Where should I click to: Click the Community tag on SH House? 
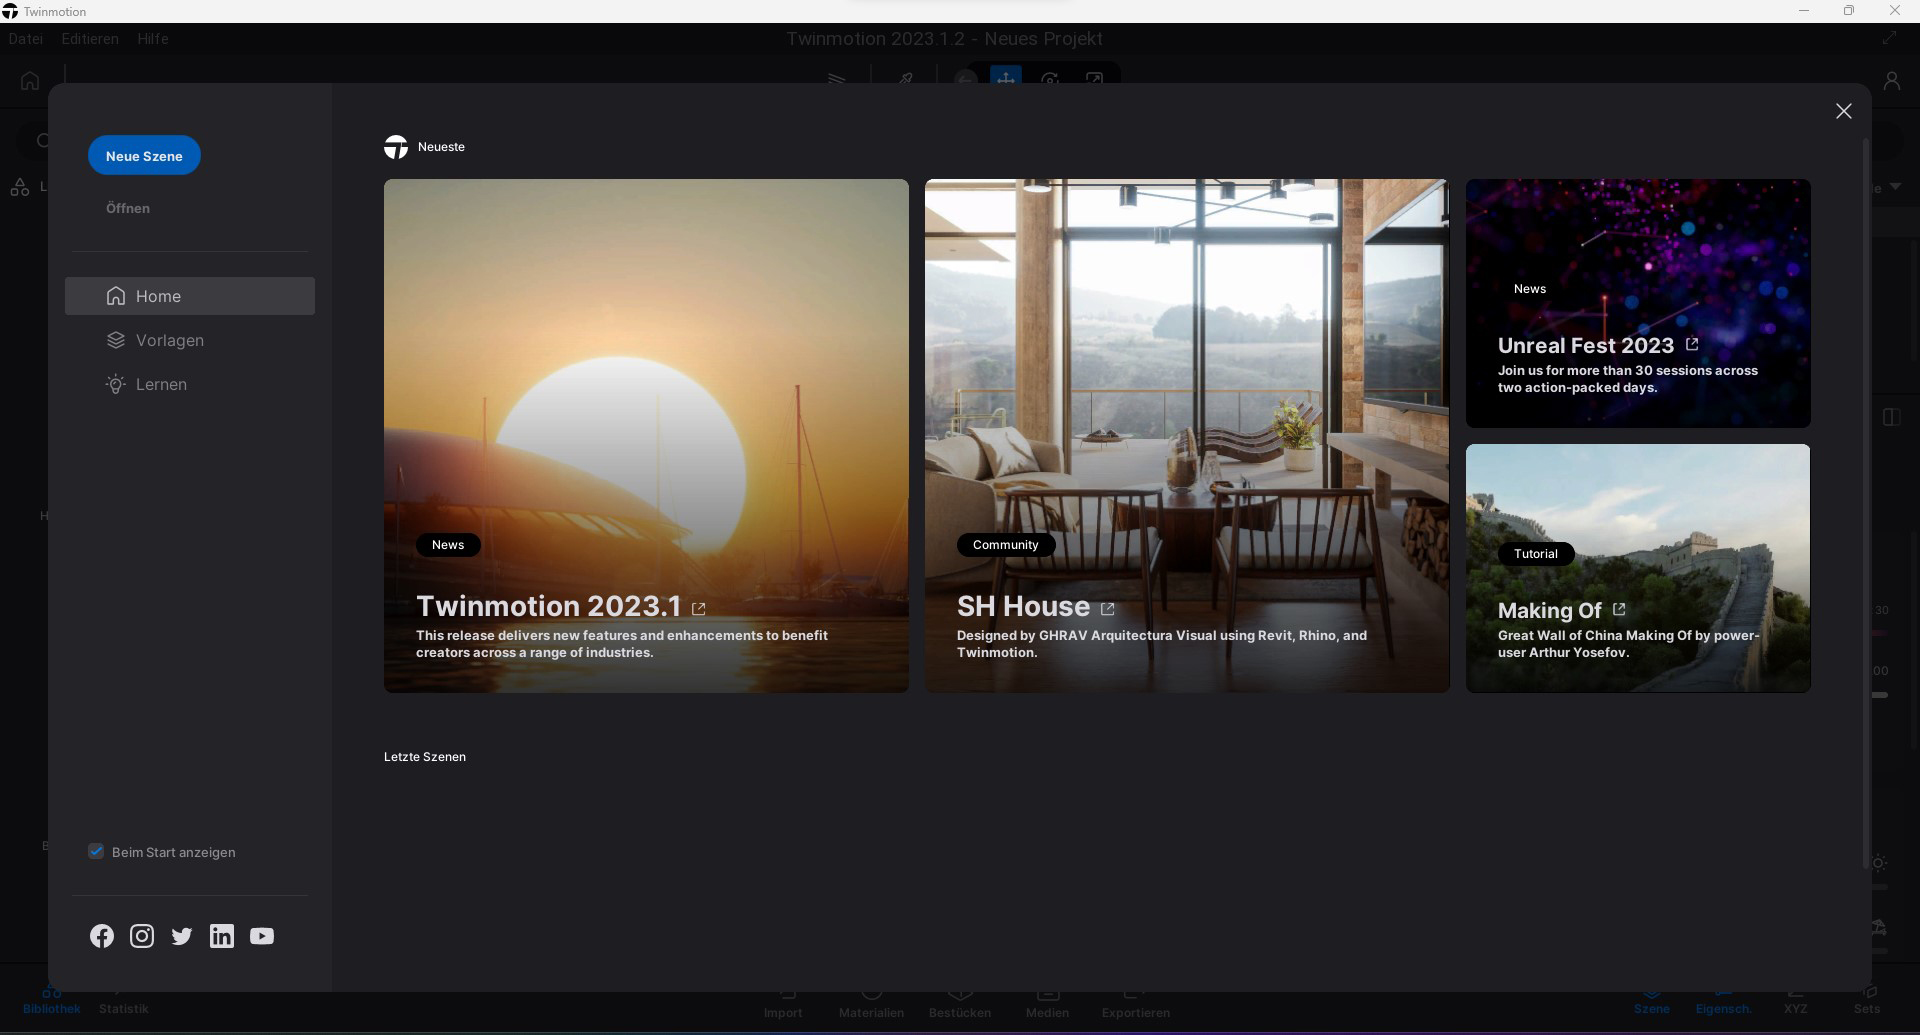1006,545
